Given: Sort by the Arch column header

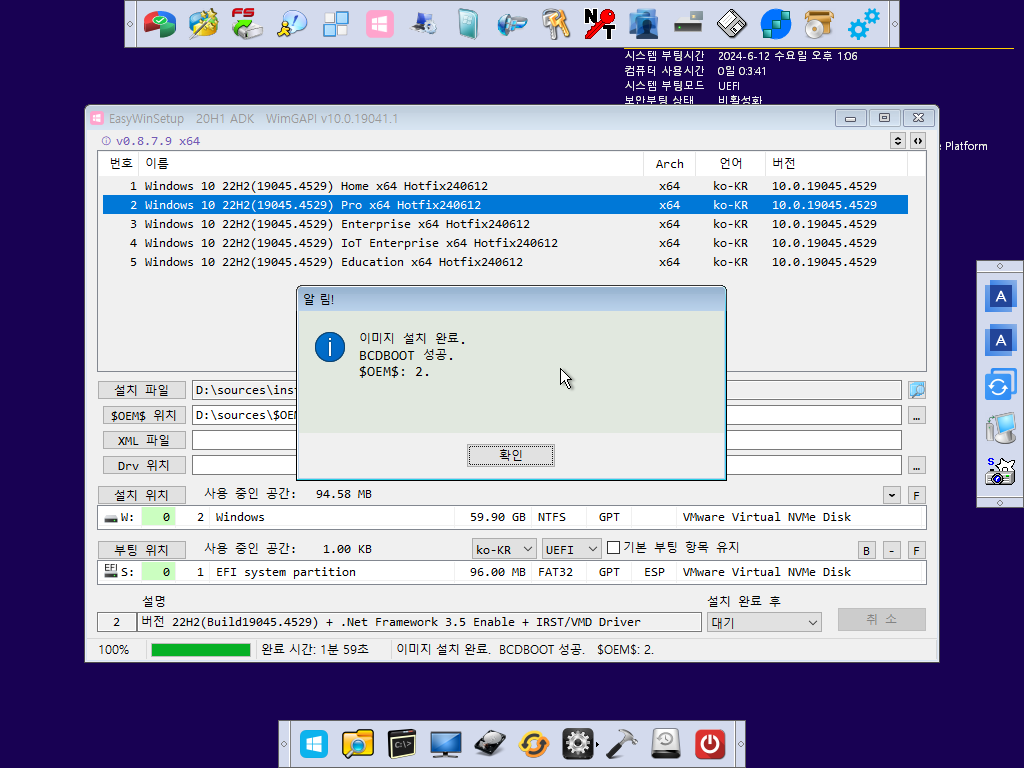Looking at the screenshot, I should (669, 164).
